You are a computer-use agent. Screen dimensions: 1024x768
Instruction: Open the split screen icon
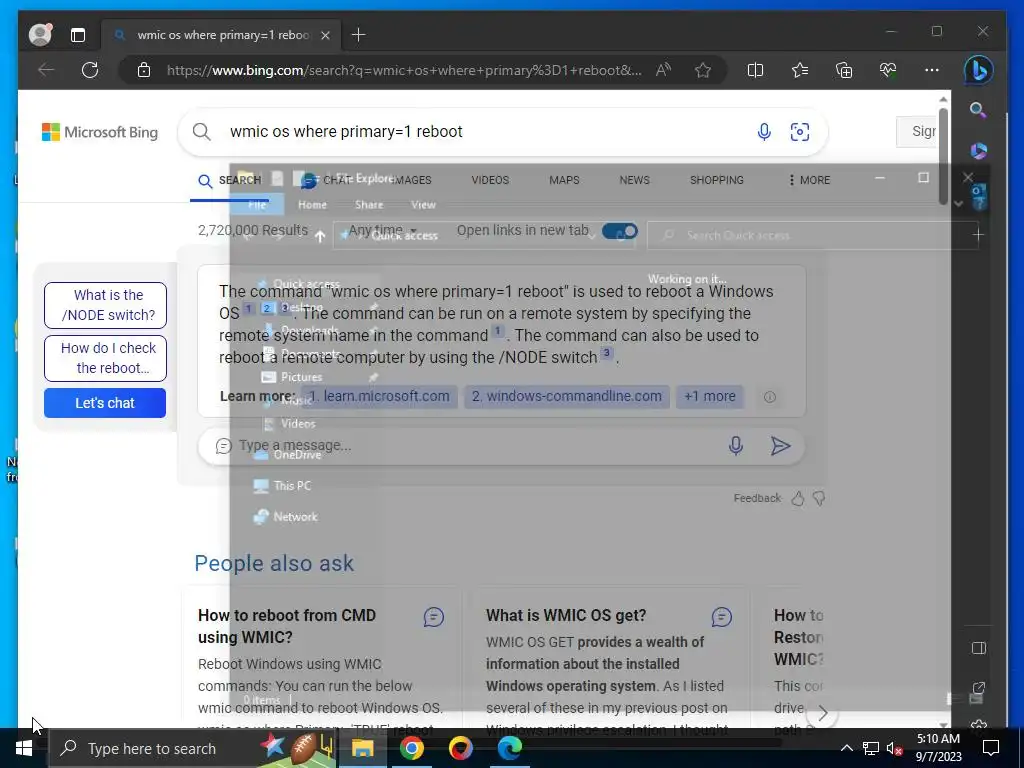click(x=755, y=70)
